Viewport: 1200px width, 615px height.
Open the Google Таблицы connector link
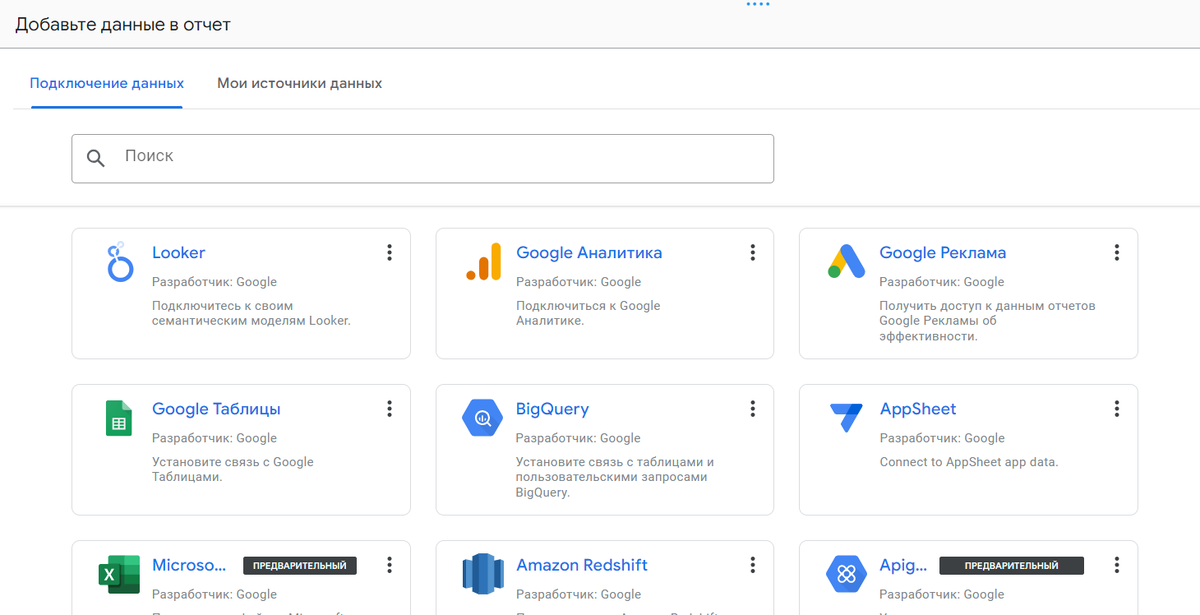click(x=215, y=408)
